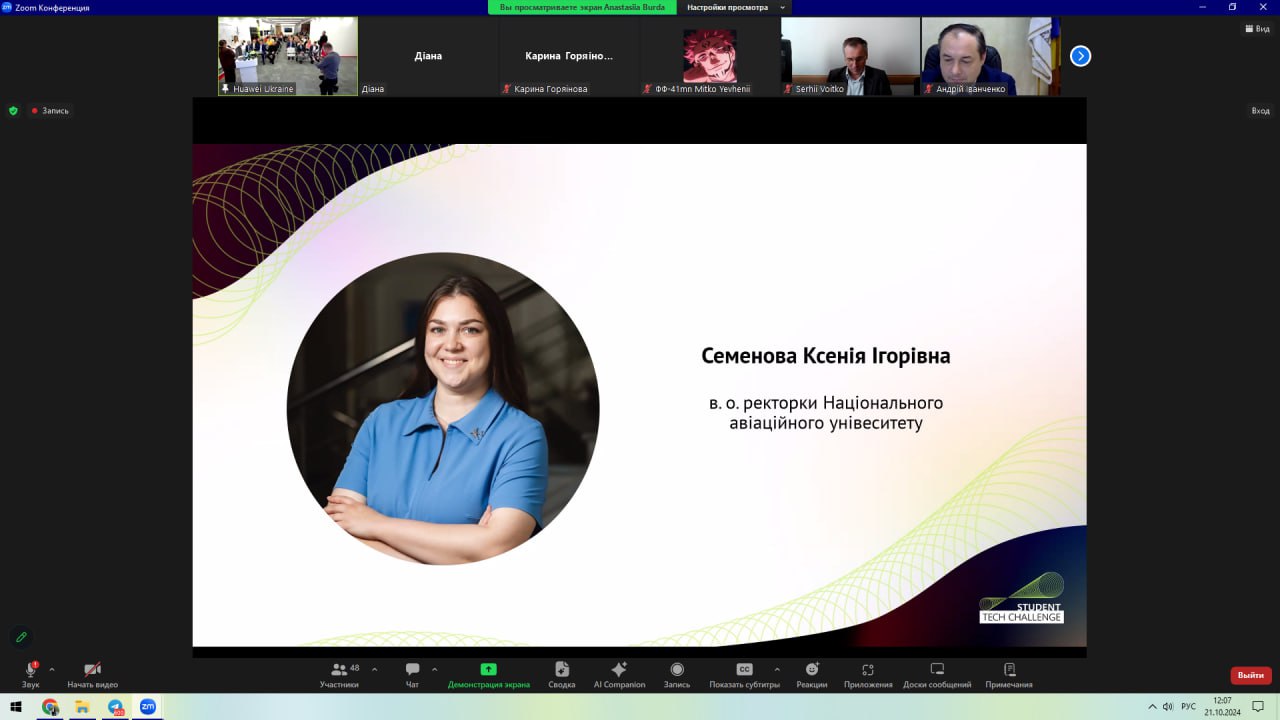Screen dimensions: 1280x720
Task: Turn on camera with Начать видео
Action: coord(92,675)
